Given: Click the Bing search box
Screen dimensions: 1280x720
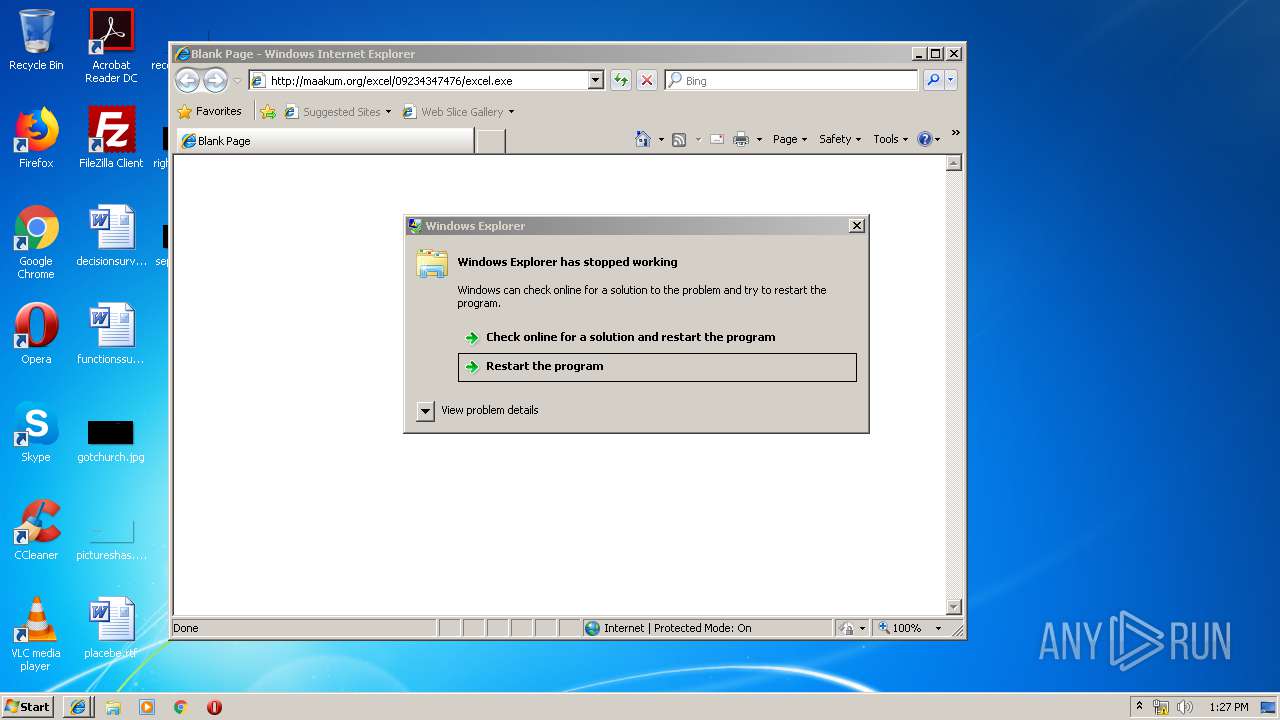Looking at the screenshot, I should [793, 80].
